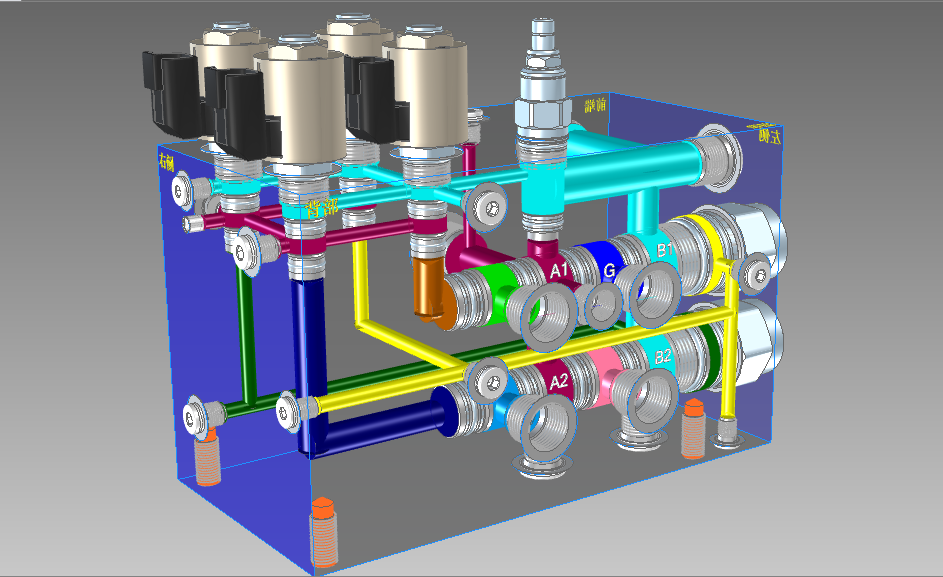The height and width of the screenshot is (577, 943).
Task: Select the small threaded port opening below G
Action: [x=602, y=306]
